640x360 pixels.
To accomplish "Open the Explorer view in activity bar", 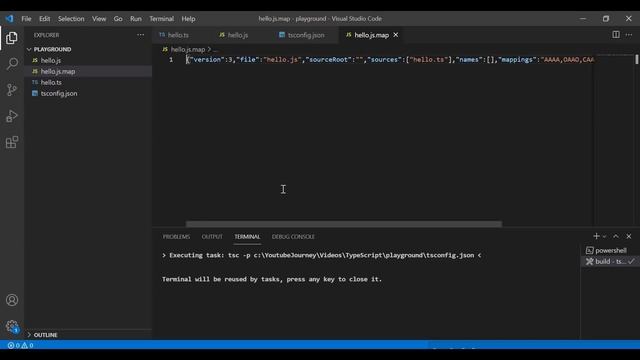I will tap(12, 38).
